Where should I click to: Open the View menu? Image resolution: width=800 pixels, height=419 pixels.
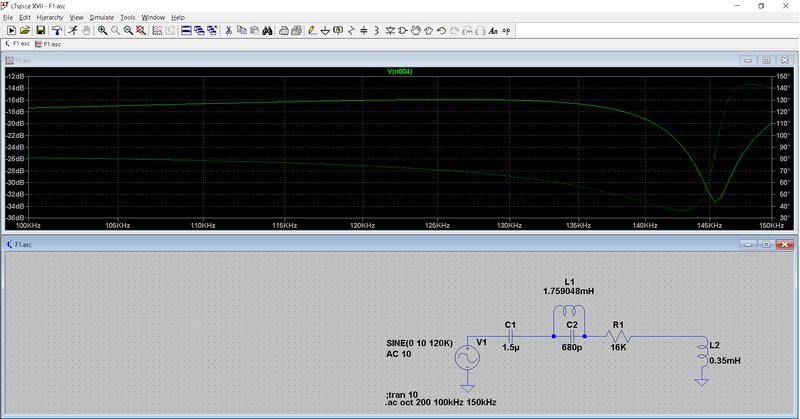tap(76, 17)
